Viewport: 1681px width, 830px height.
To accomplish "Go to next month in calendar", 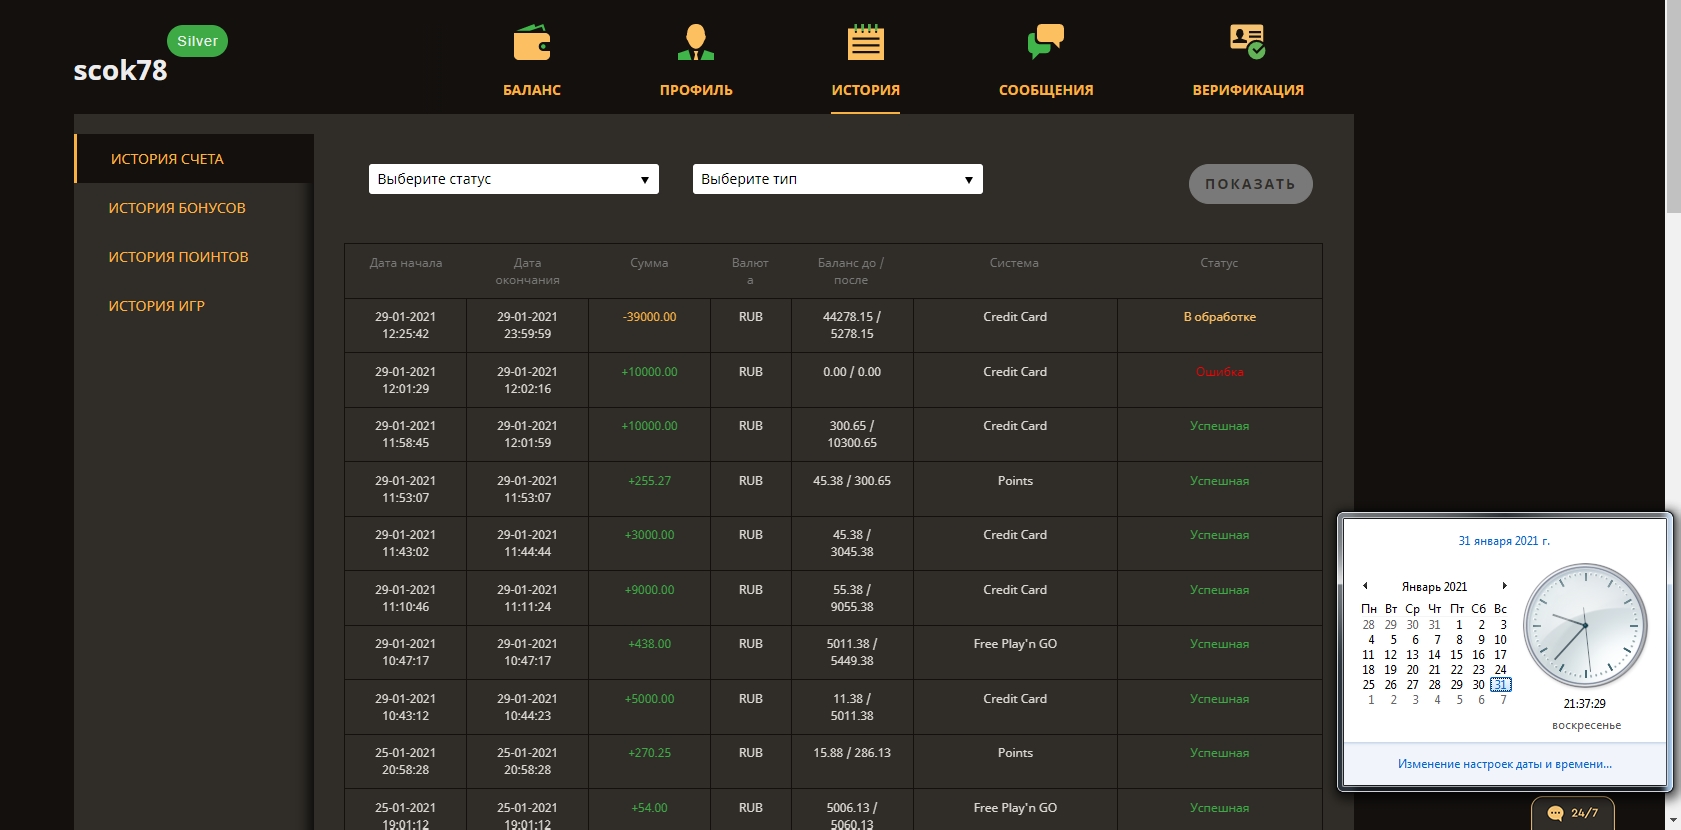I will tap(1504, 586).
